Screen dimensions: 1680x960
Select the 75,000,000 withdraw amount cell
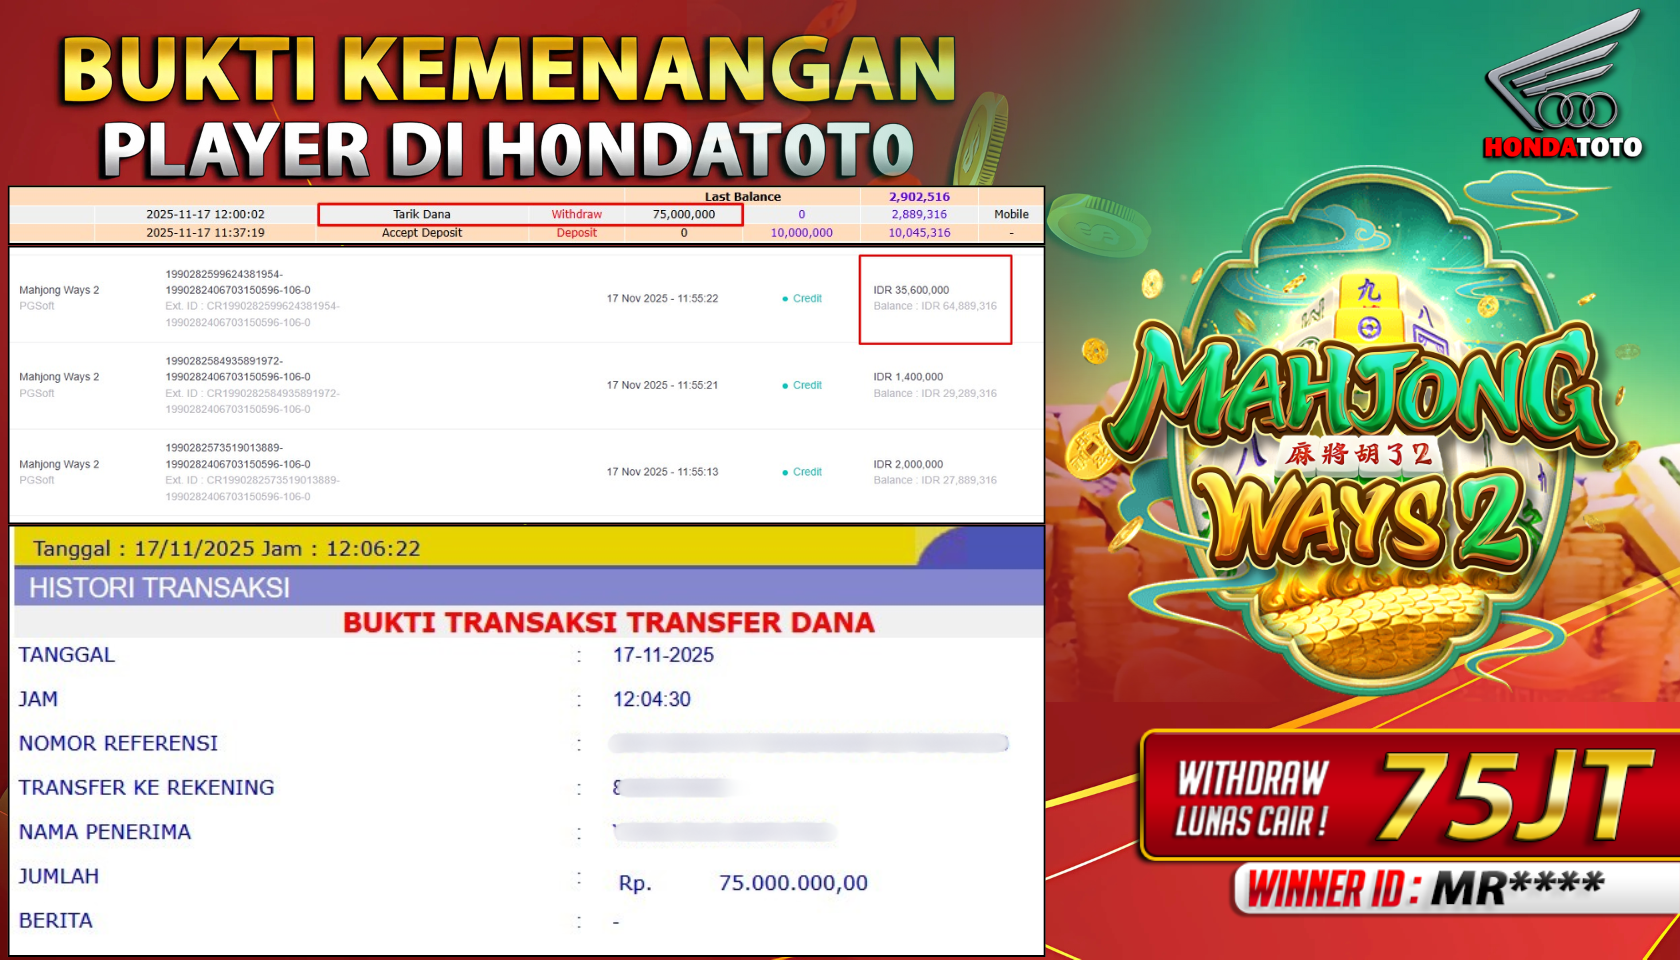[684, 214]
